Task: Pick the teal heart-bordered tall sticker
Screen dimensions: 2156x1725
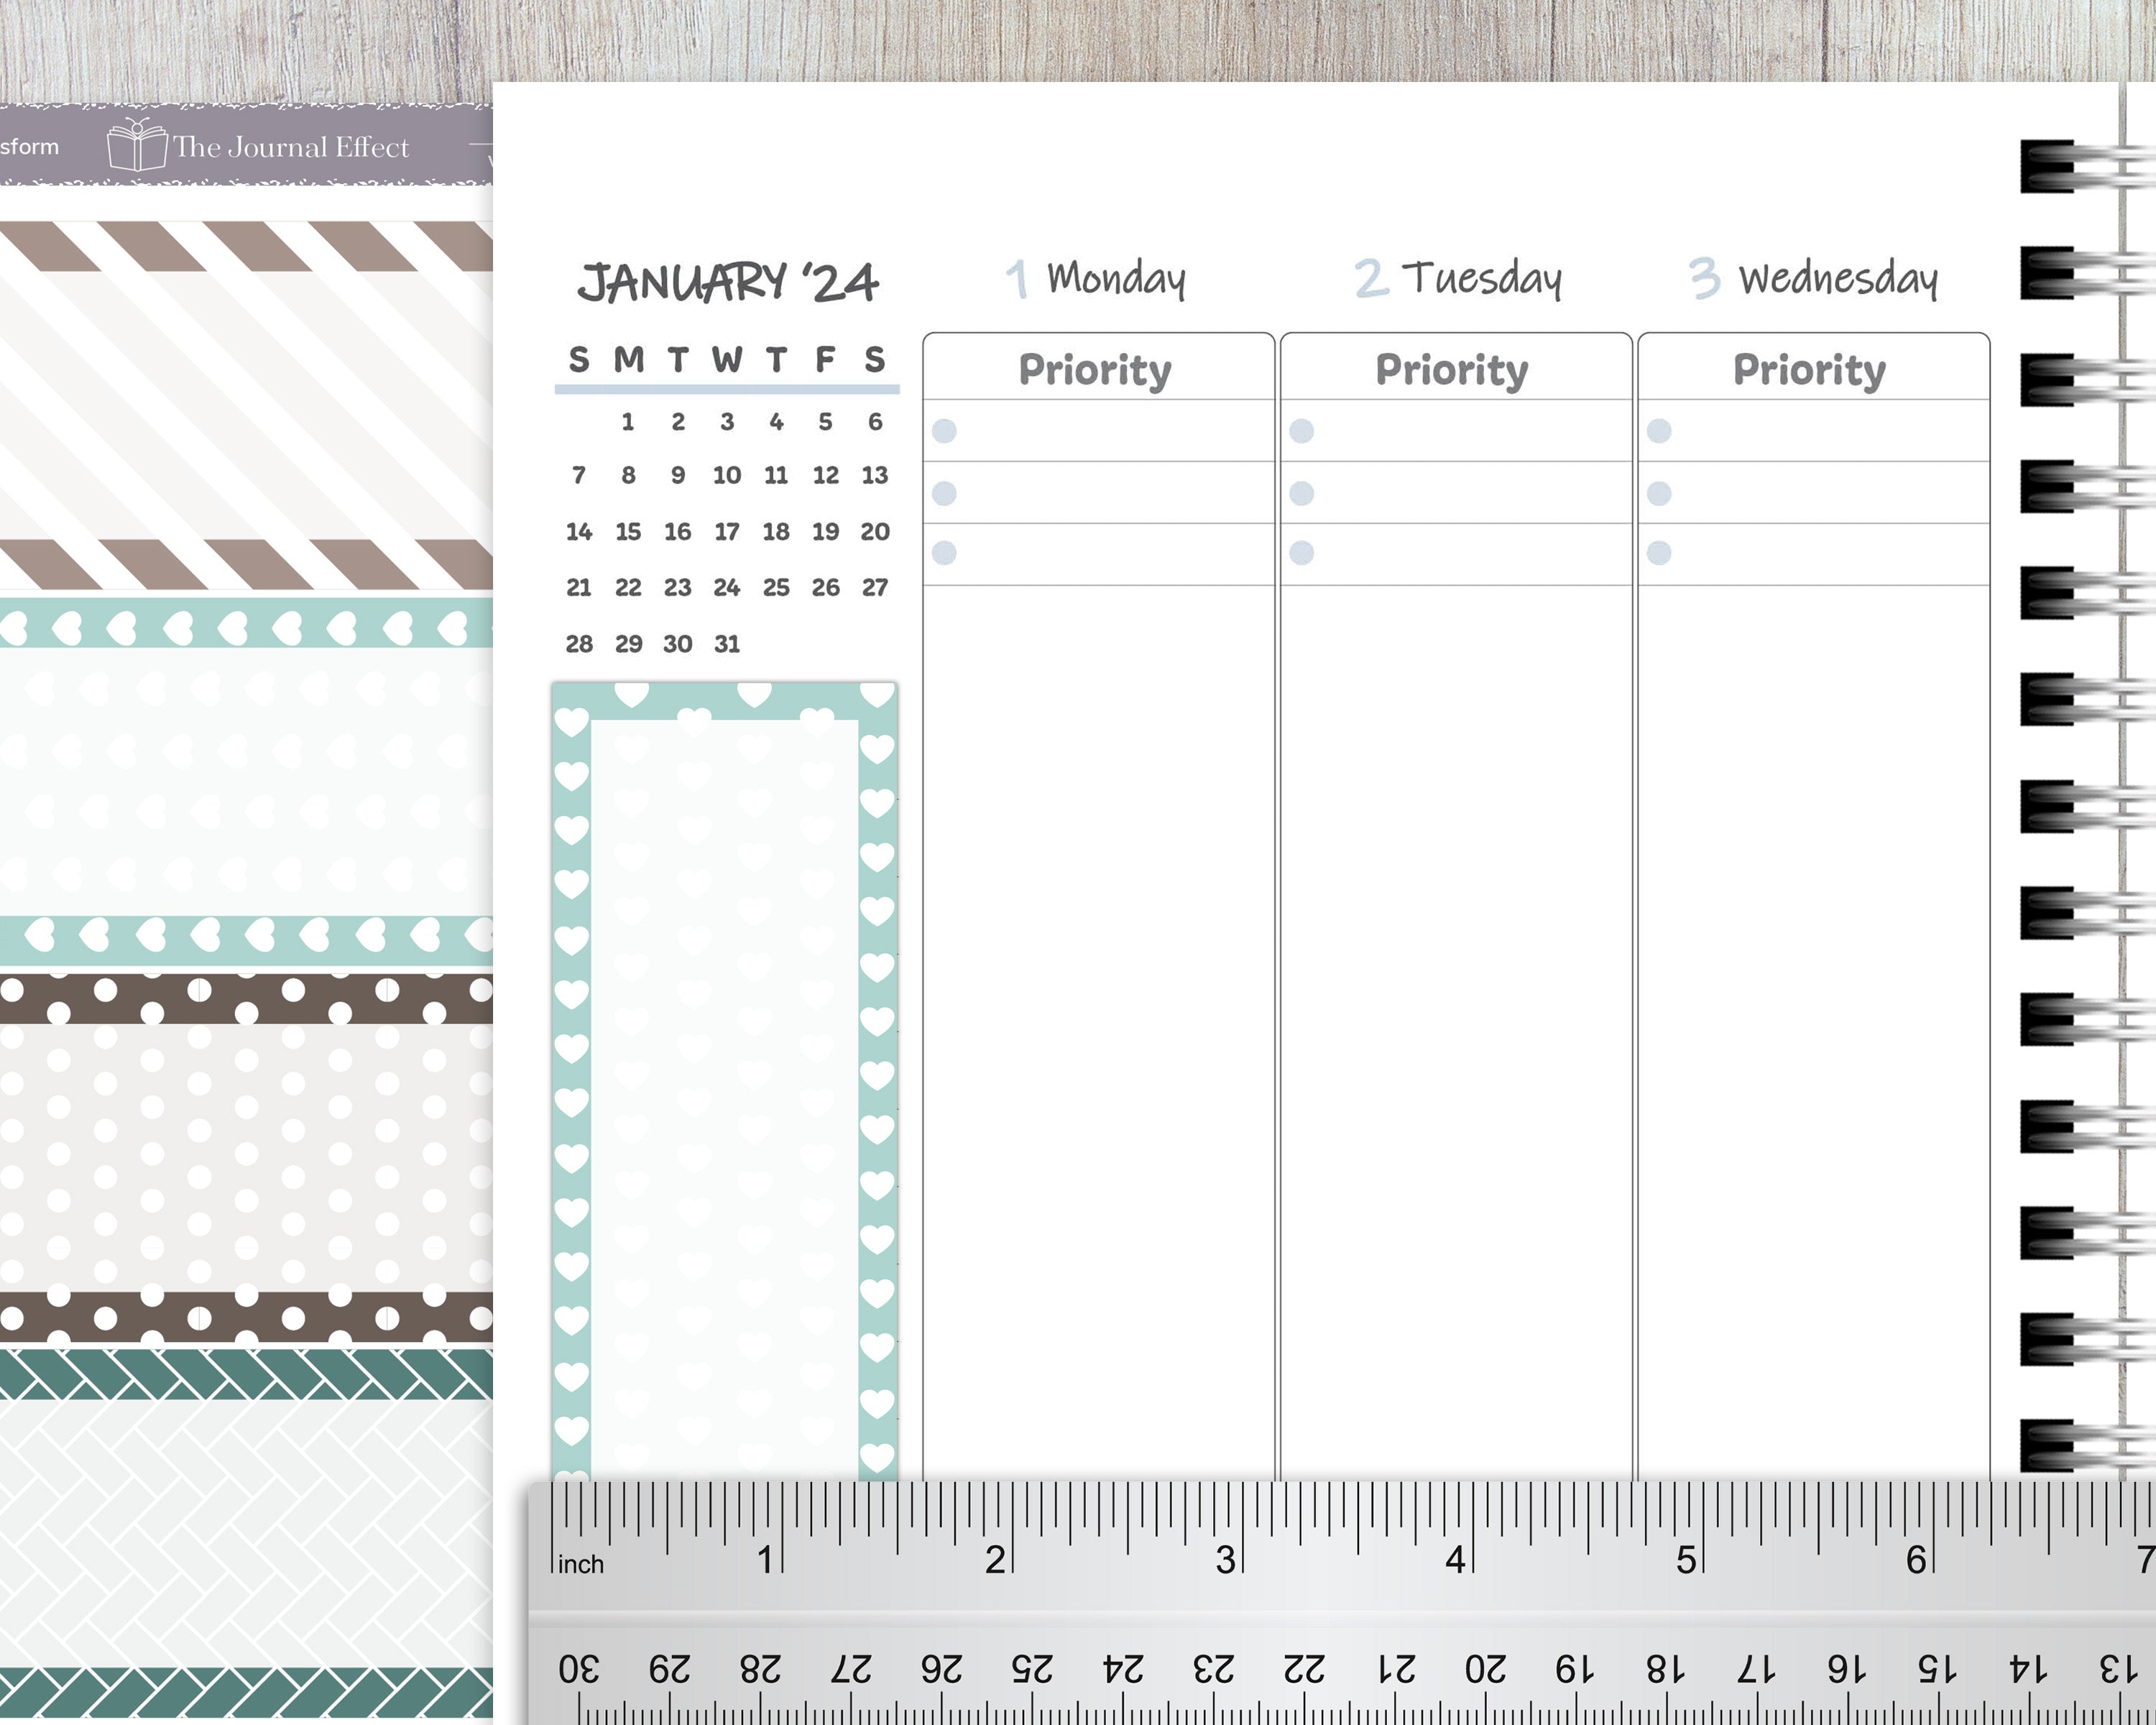Action: [725, 1082]
